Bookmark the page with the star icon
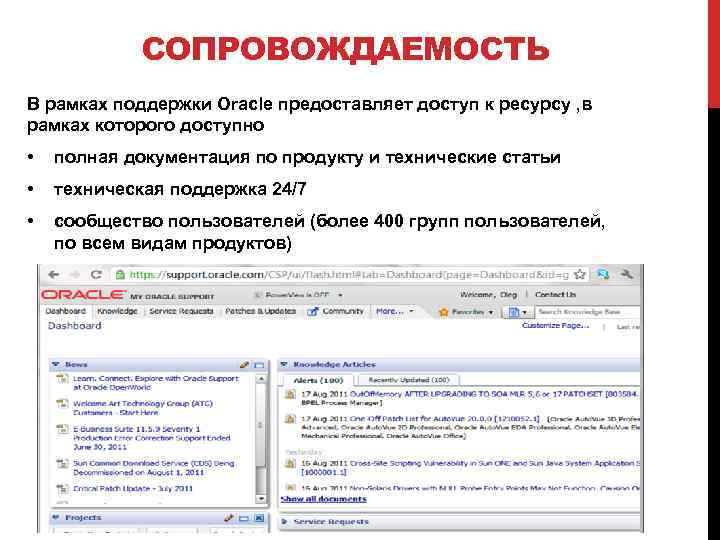 [x=580, y=275]
